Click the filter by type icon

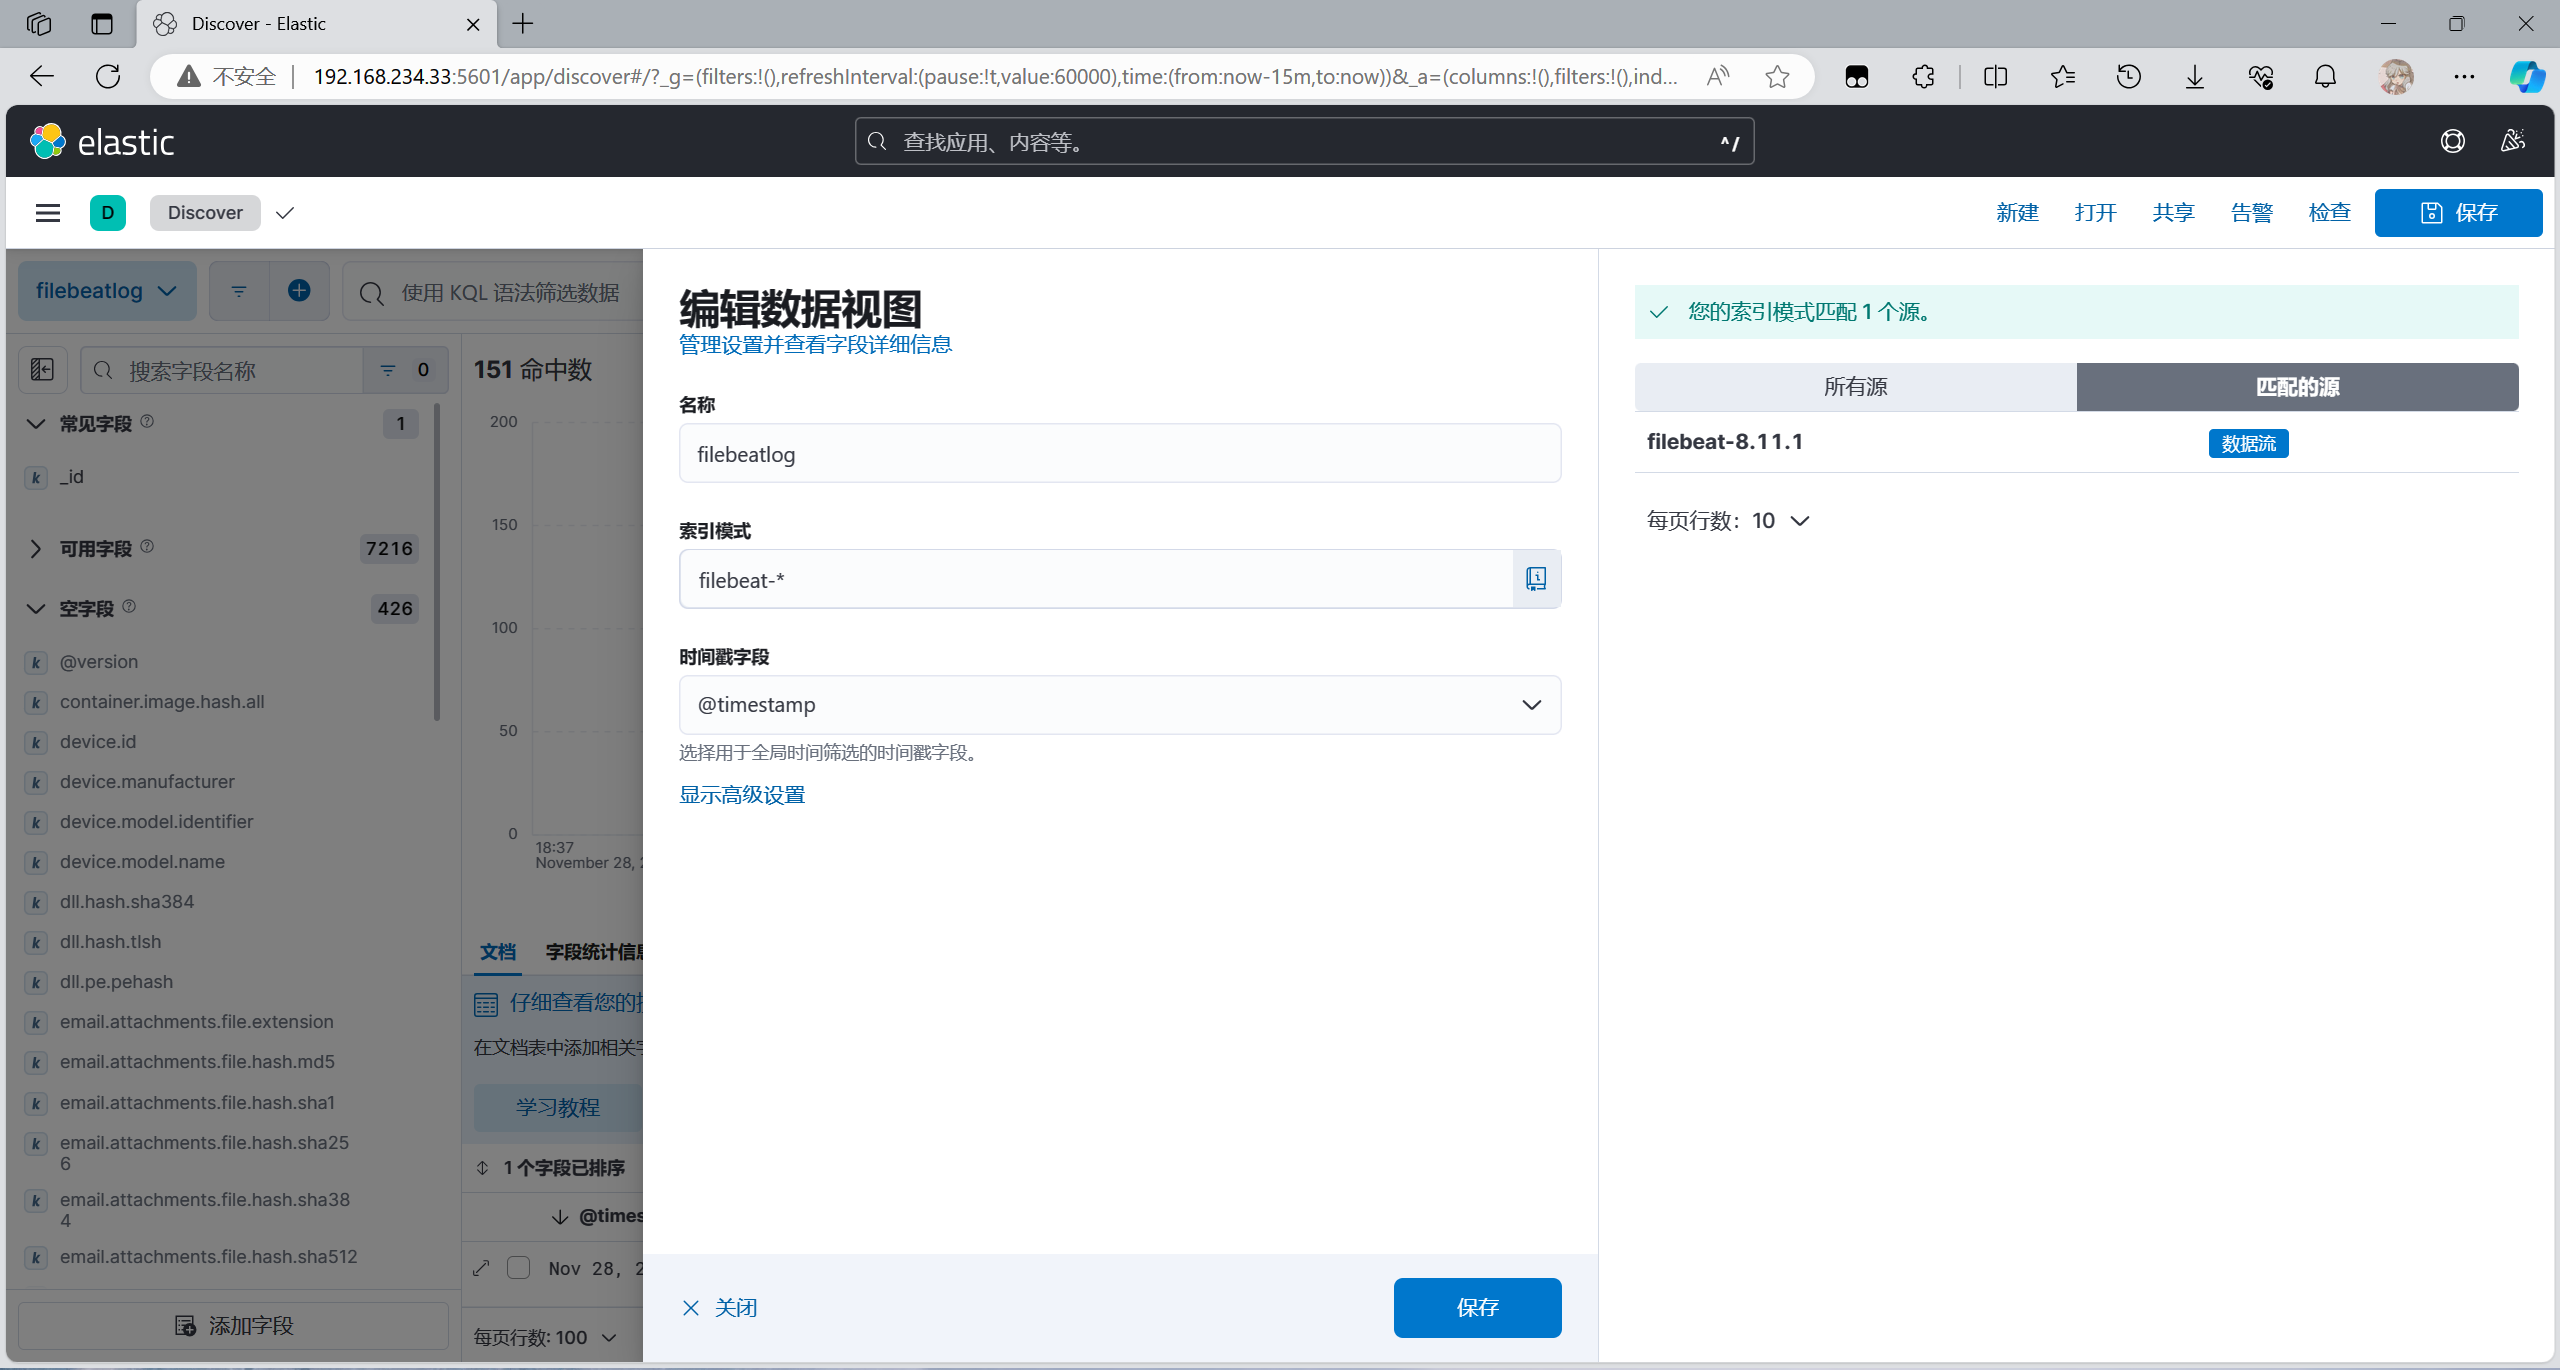(x=388, y=371)
